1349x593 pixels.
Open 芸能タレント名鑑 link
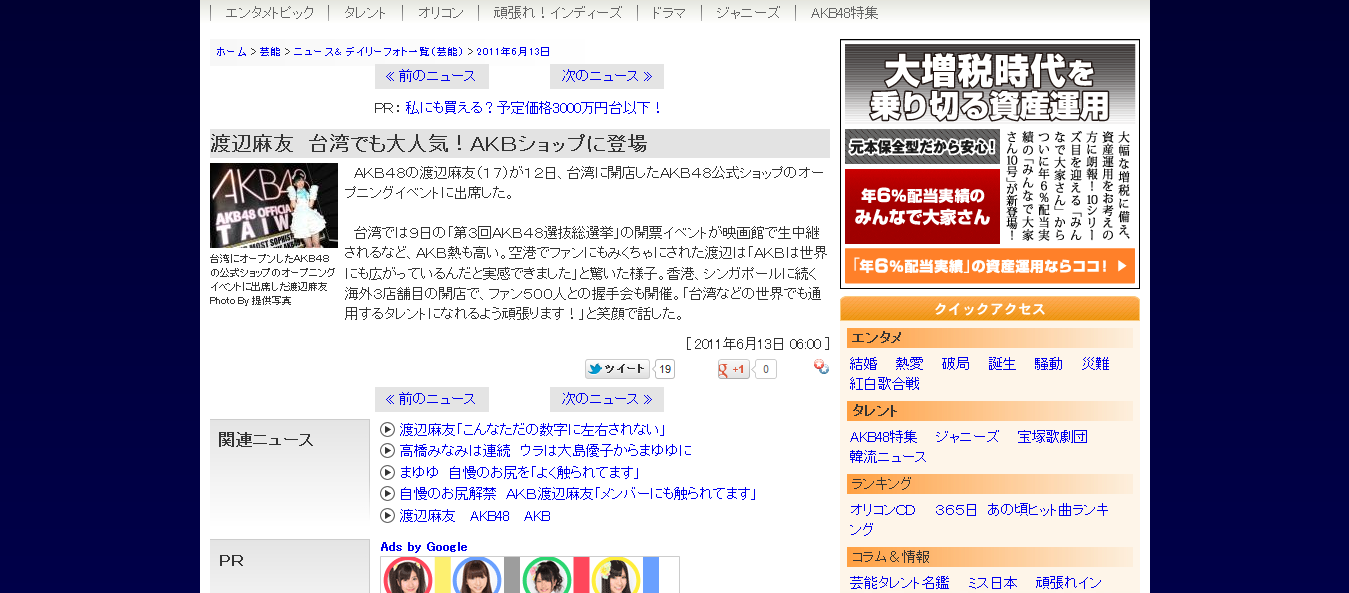click(899, 583)
